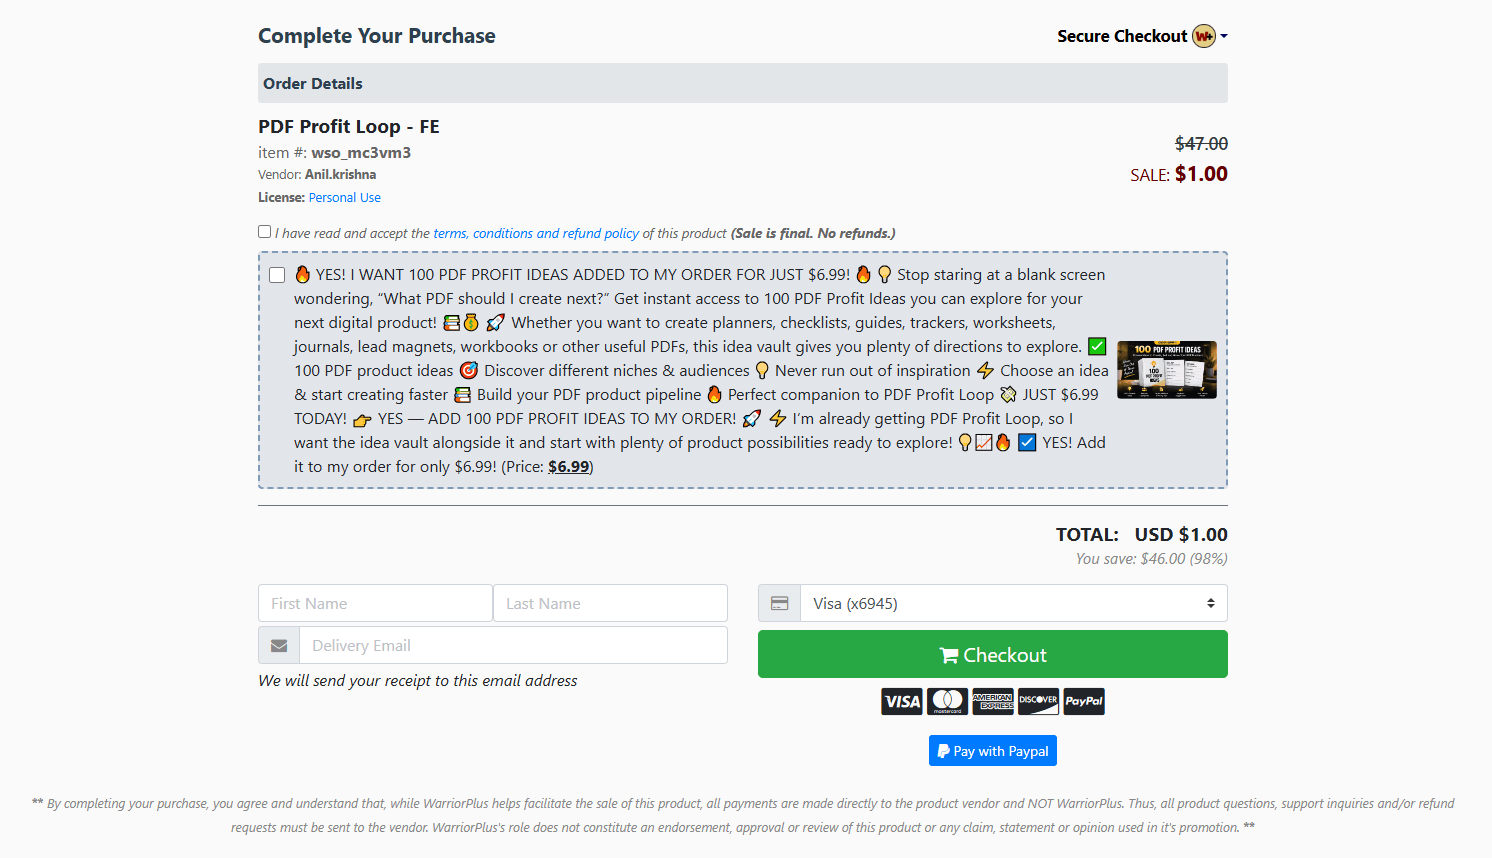Click the underlined "$6.99" add-on price
The height and width of the screenshot is (858, 1492).
pos(569,467)
